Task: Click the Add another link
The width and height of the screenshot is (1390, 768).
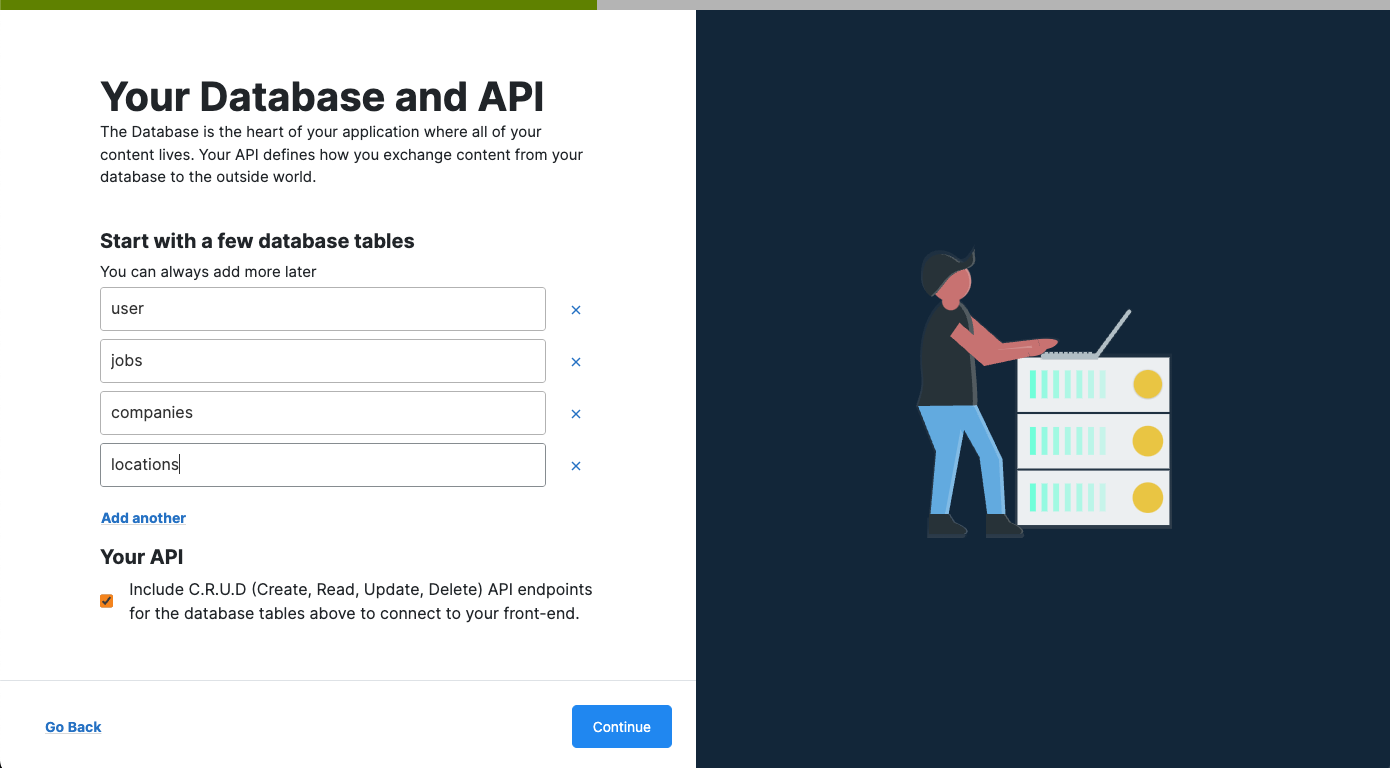Action: (x=143, y=518)
